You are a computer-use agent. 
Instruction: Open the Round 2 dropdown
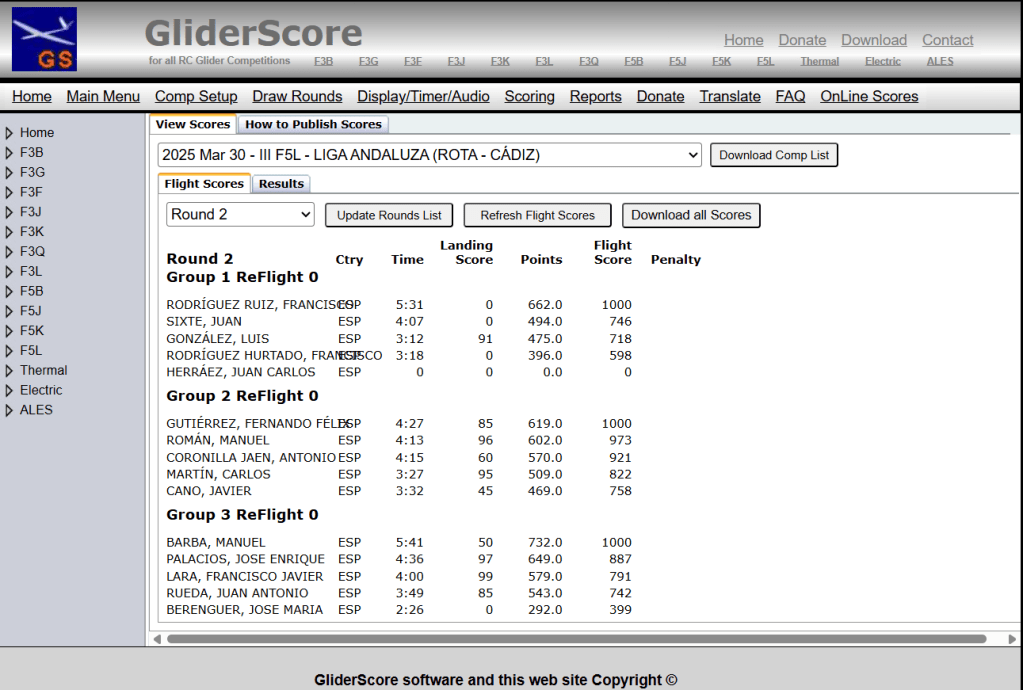[240, 215]
